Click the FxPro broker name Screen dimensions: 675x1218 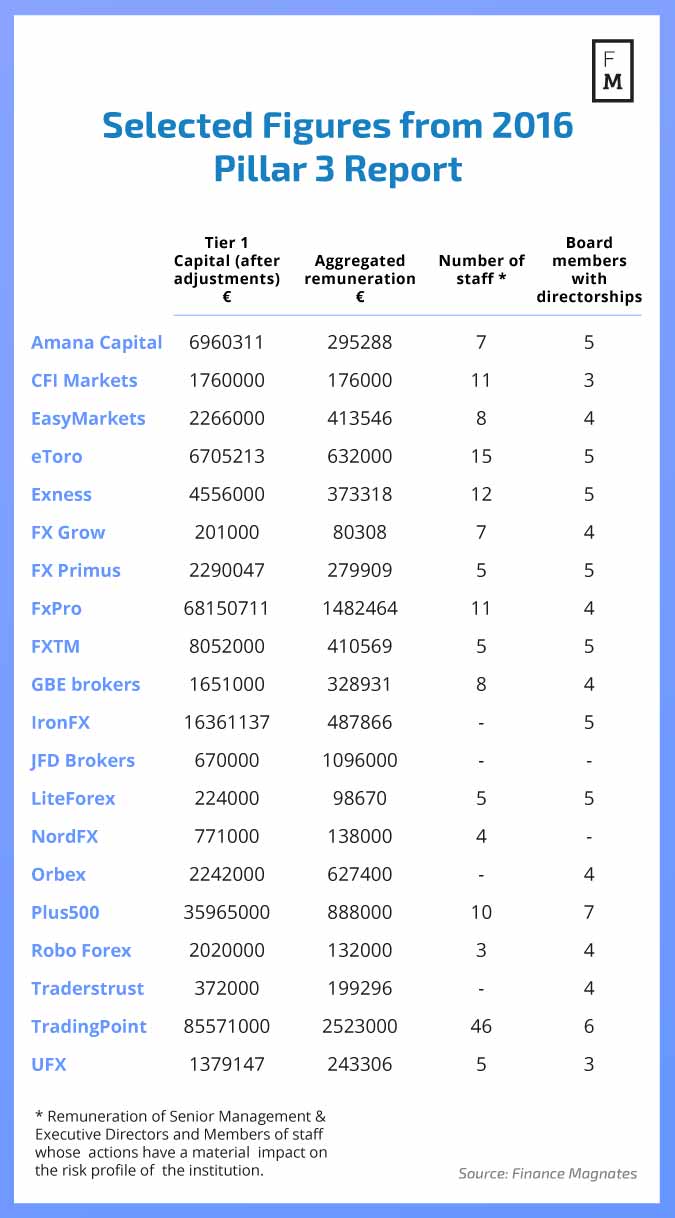(x=56, y=608)
